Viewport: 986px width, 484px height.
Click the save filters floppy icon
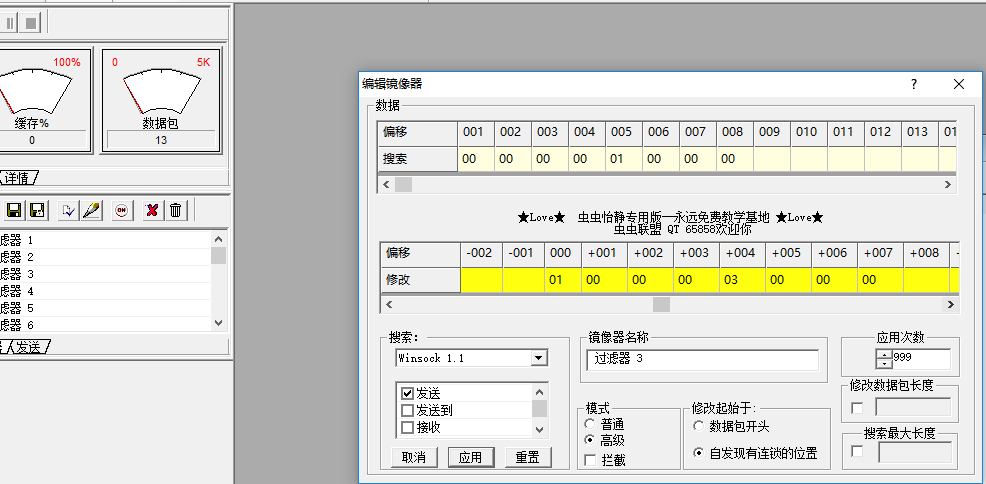pyautogui.click(x=14, y=210)
